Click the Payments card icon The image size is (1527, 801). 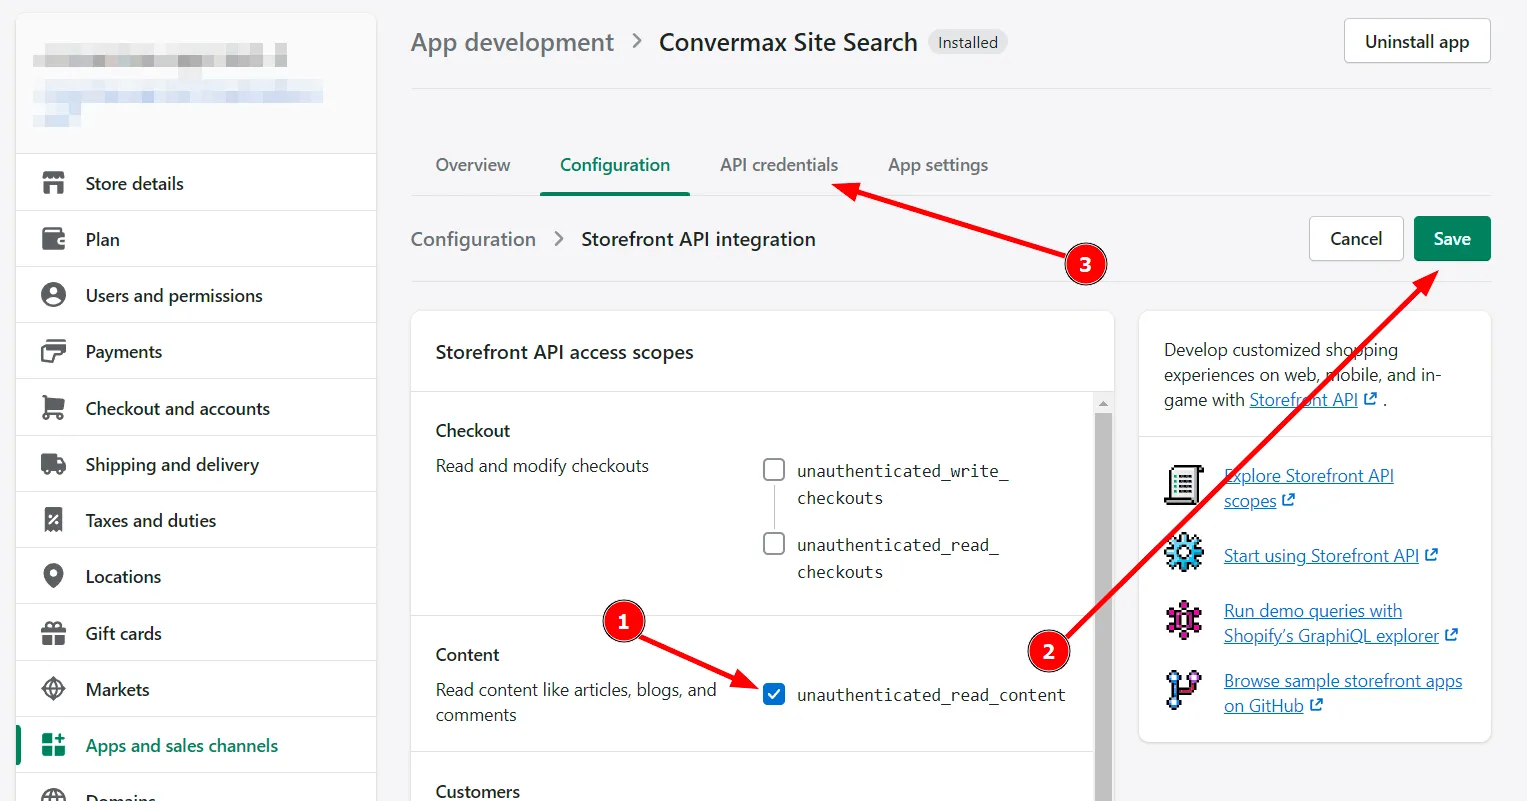53,351
